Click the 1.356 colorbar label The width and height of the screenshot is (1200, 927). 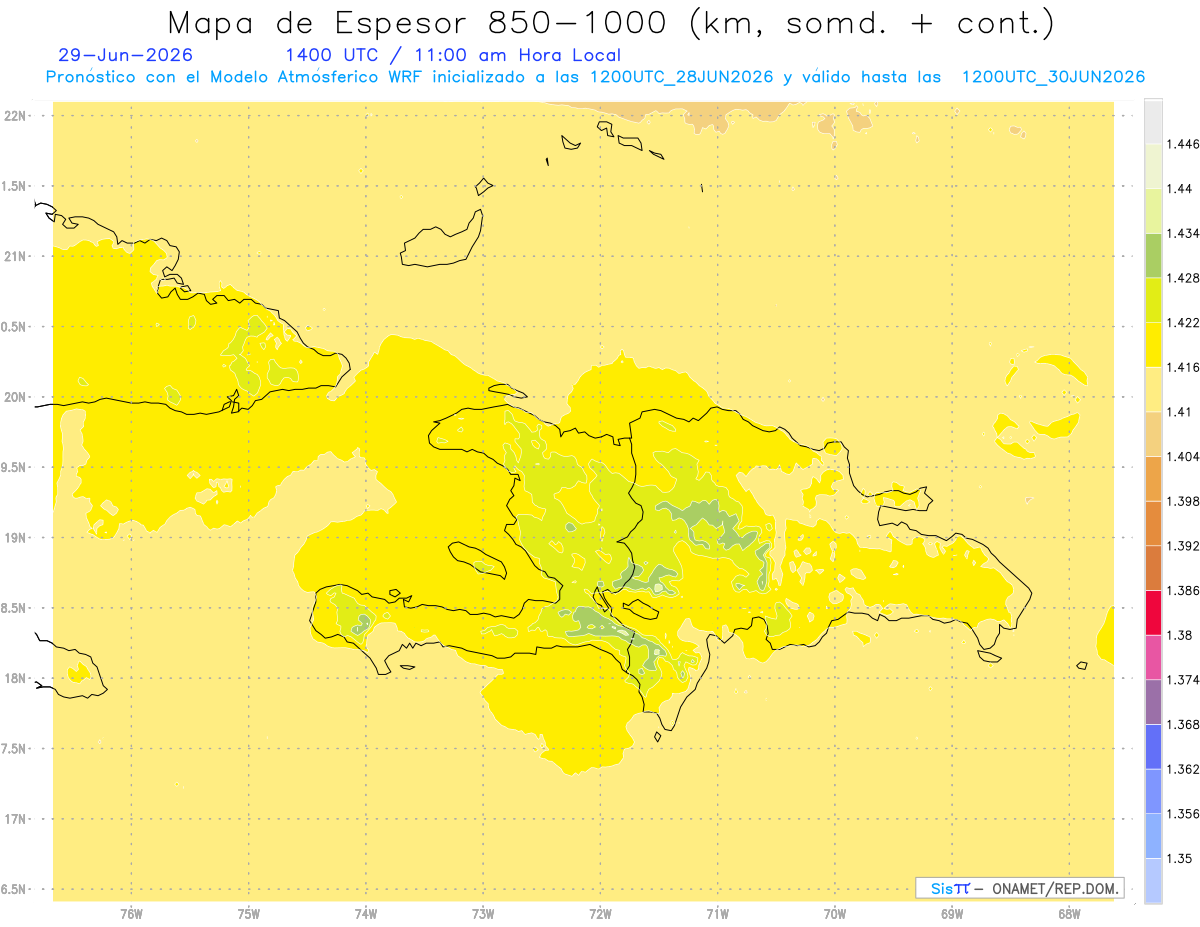pos(1182,814)
